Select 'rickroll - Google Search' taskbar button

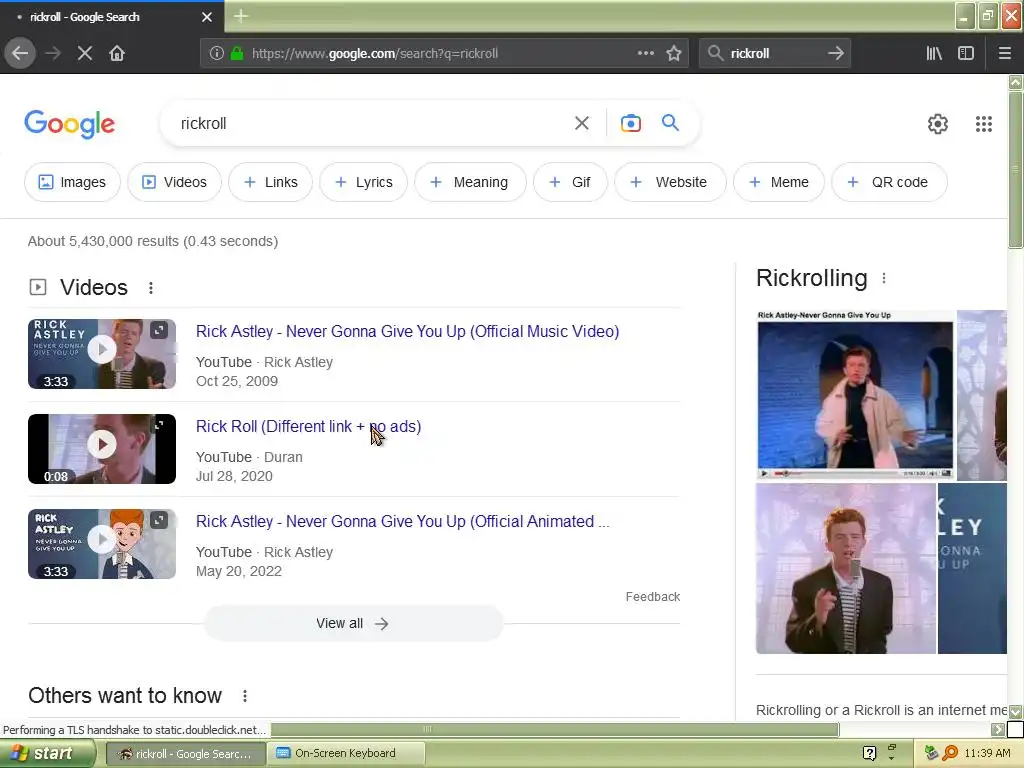point(185,753)
